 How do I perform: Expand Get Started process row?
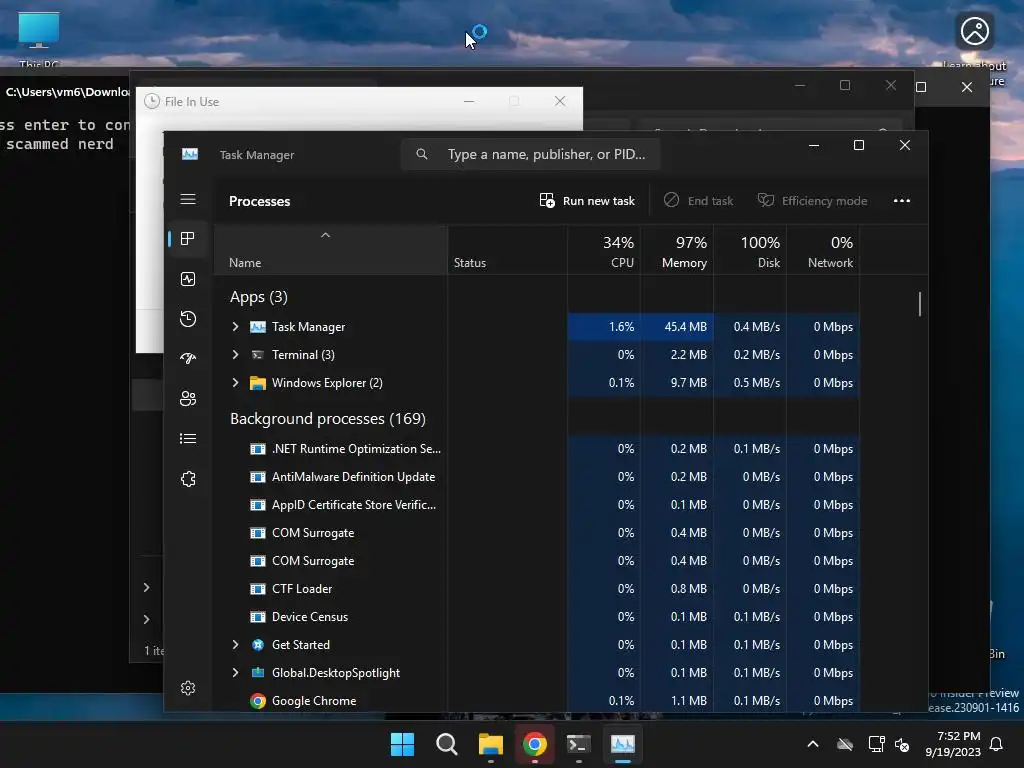pos(236,645)
